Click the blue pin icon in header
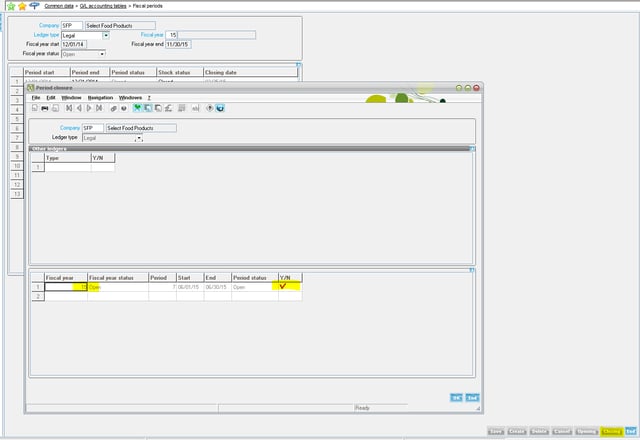The image size is (640, 440). point(35,6)
